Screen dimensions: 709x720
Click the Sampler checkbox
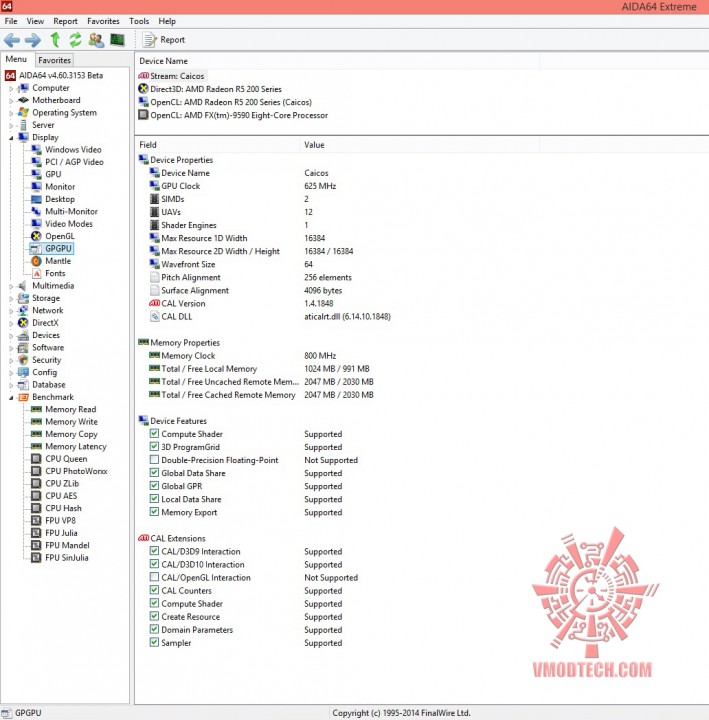[154, 642]
